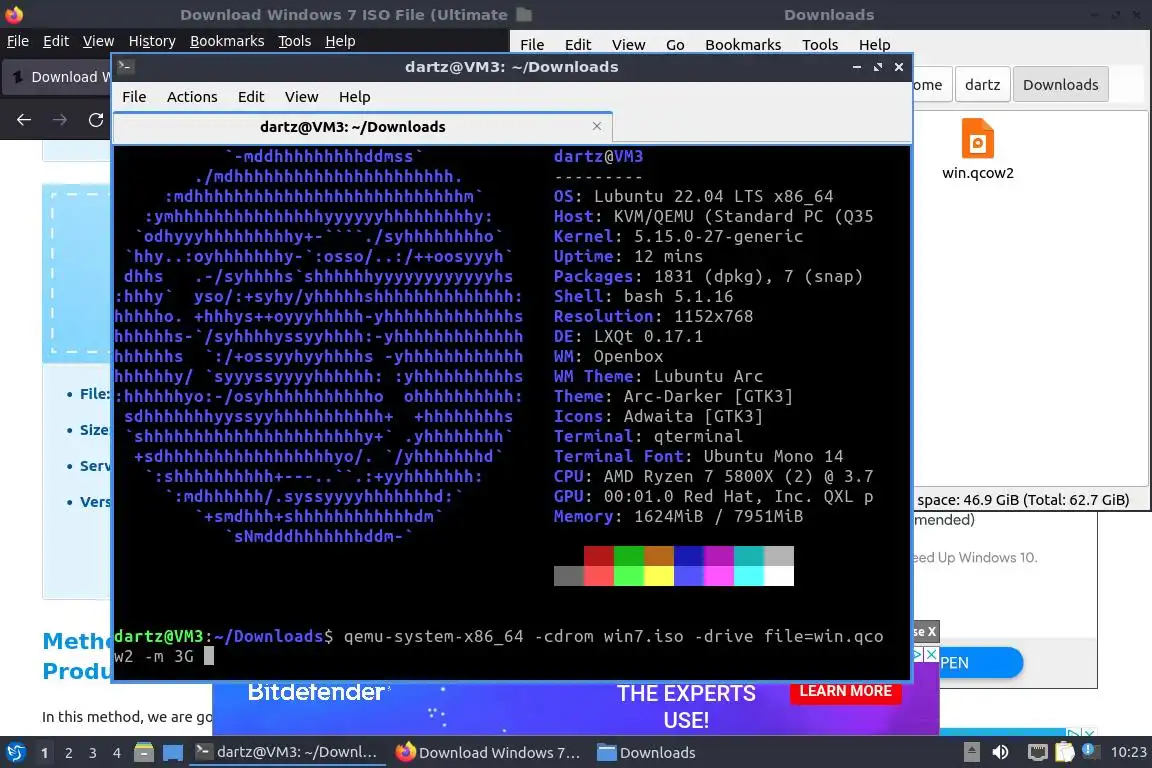Open file manager Edit menu
The height and width of the screenshot is (768, 1152).
(577, 45)
